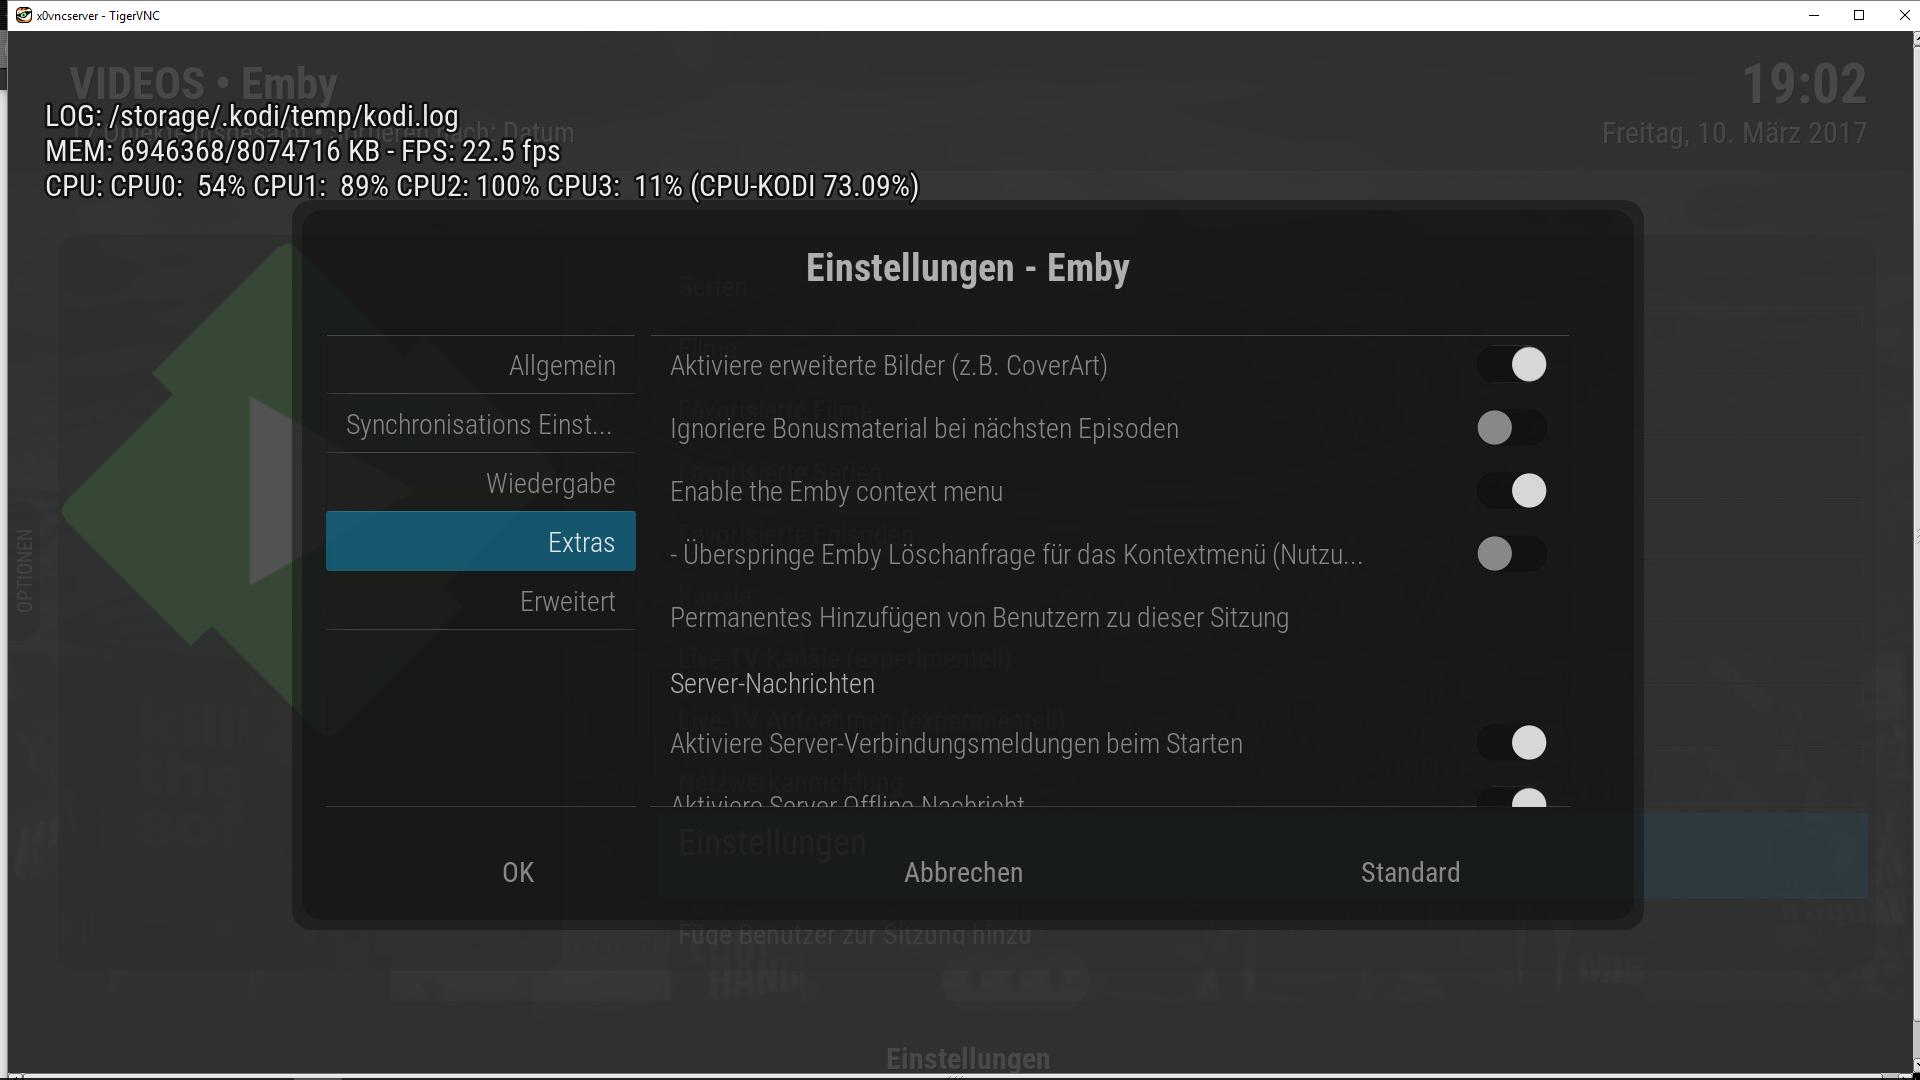Open the OPTIONEN side tab
Viewport: 1920px width, 1080px height.
24,570
